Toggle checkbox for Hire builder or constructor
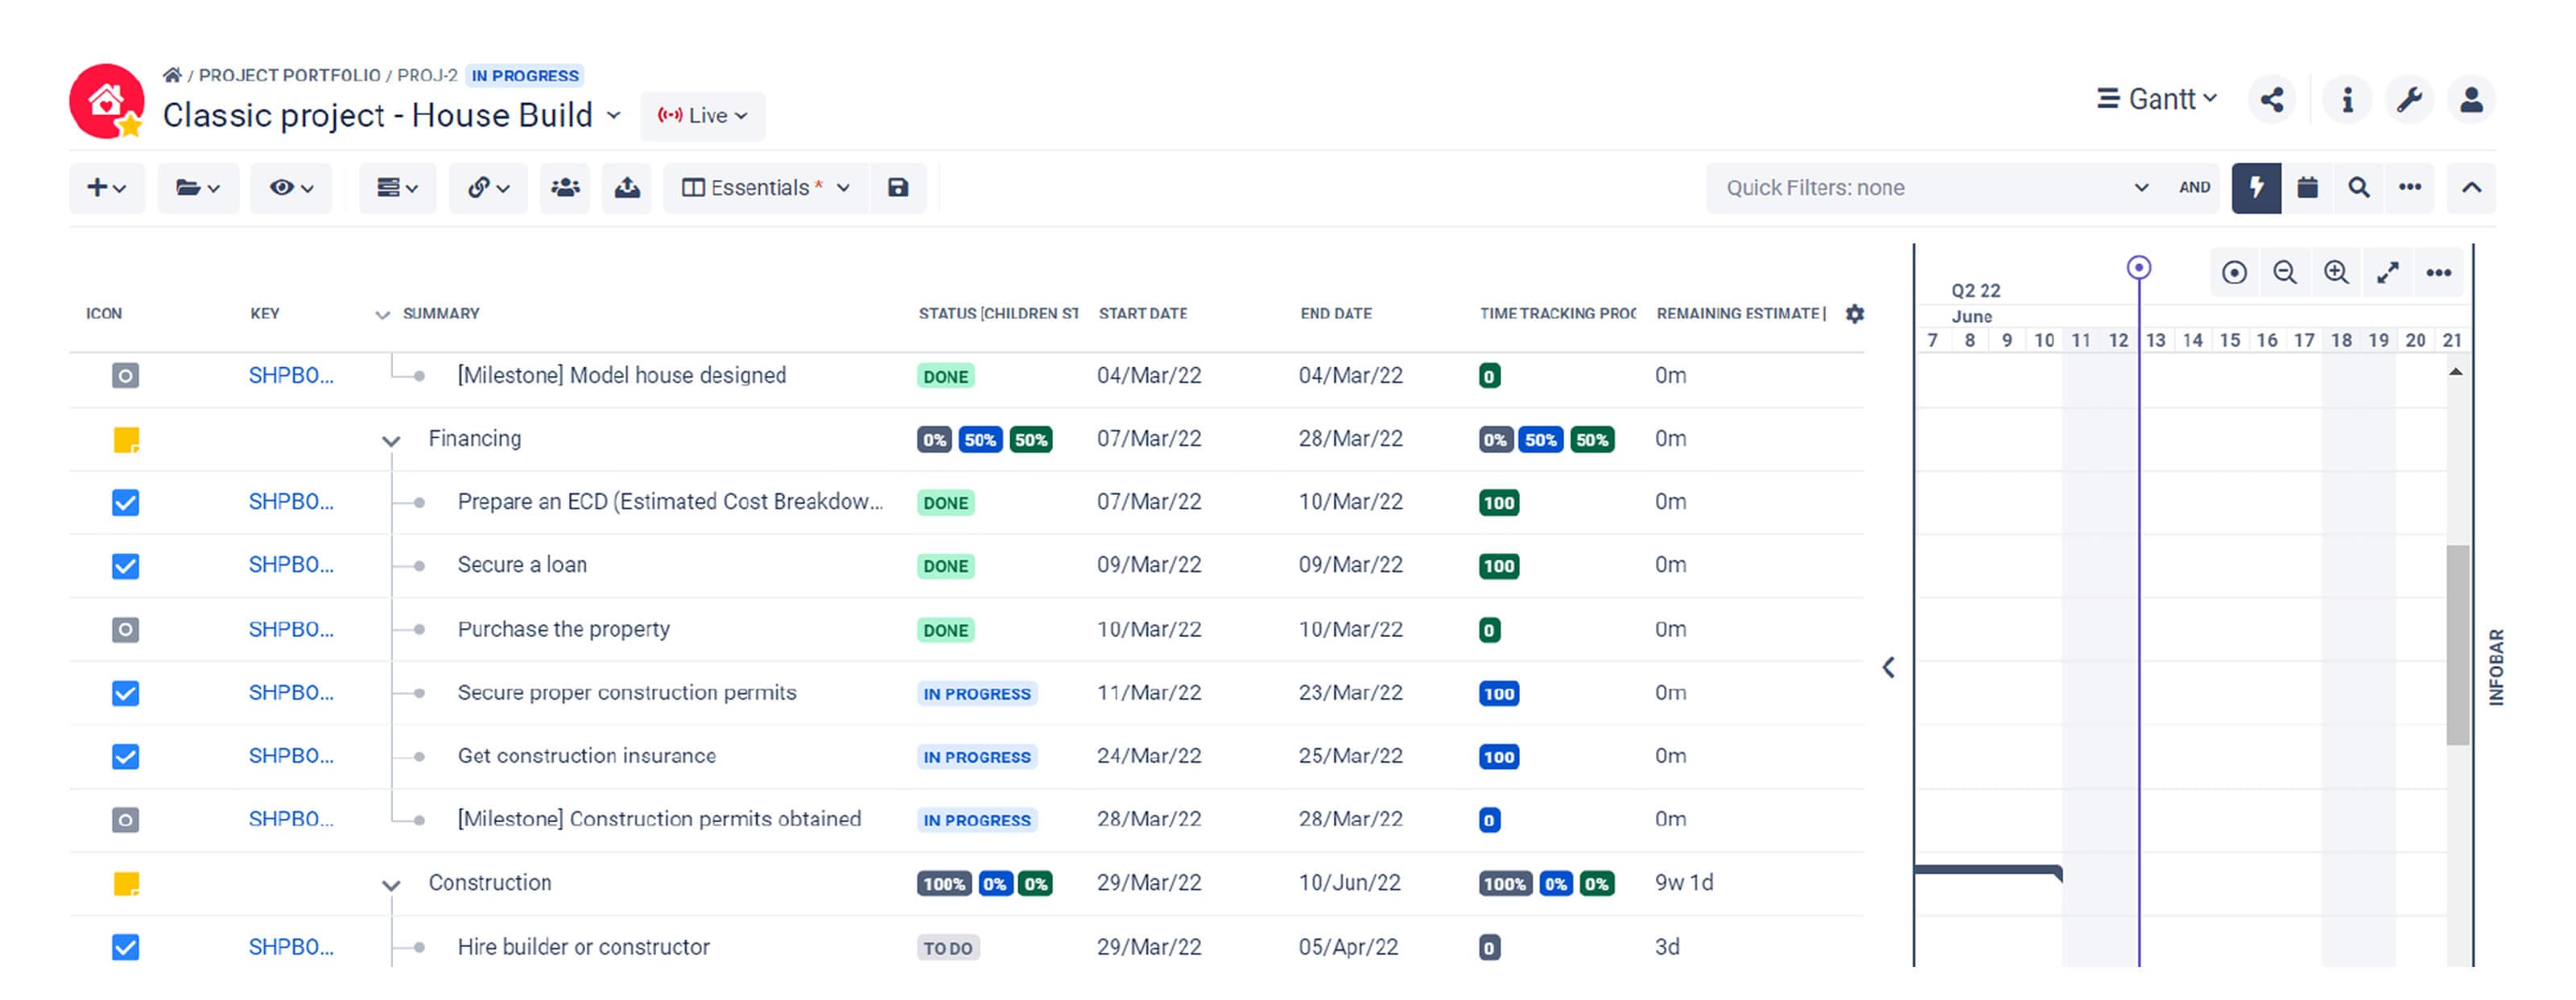Image resolution: width=2576 pixels, height=1000 pixels. [125, 947]
